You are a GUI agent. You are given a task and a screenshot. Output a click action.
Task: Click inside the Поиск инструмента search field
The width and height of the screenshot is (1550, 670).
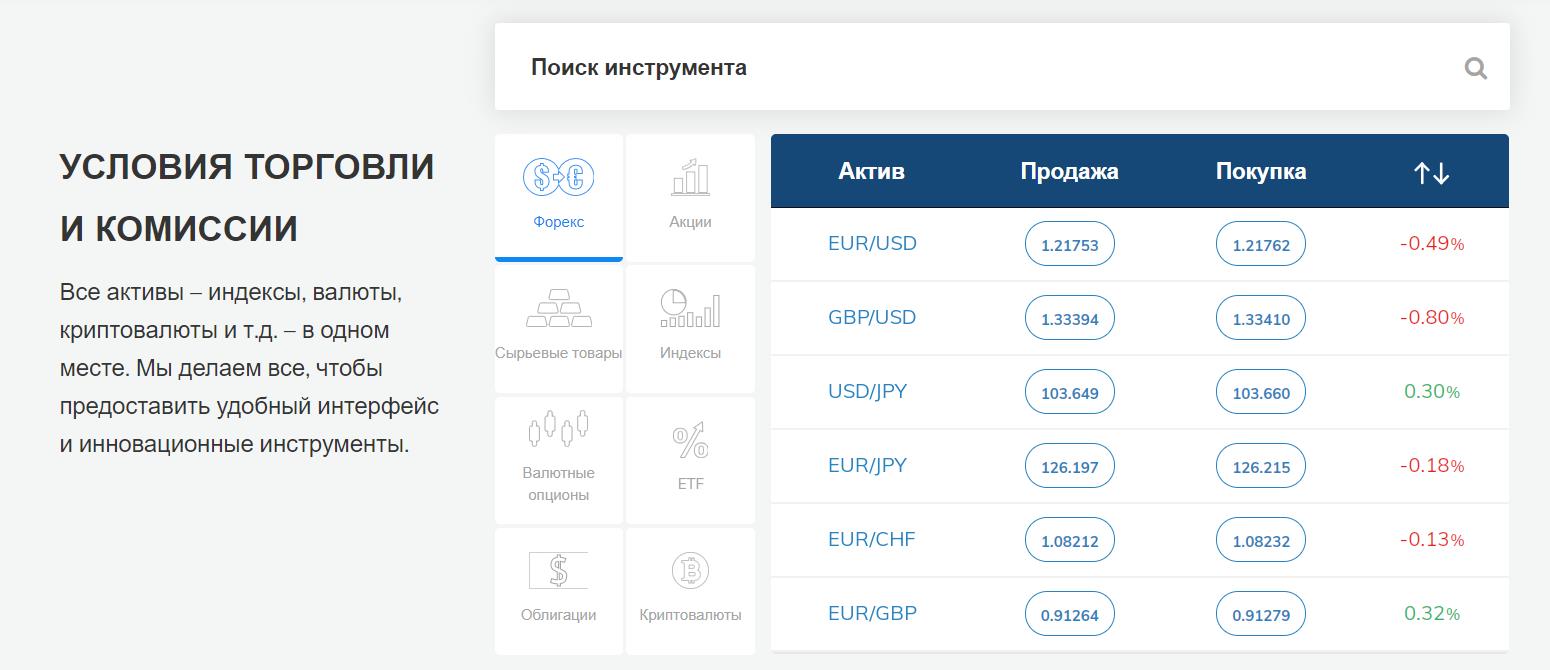pos(900,67)
